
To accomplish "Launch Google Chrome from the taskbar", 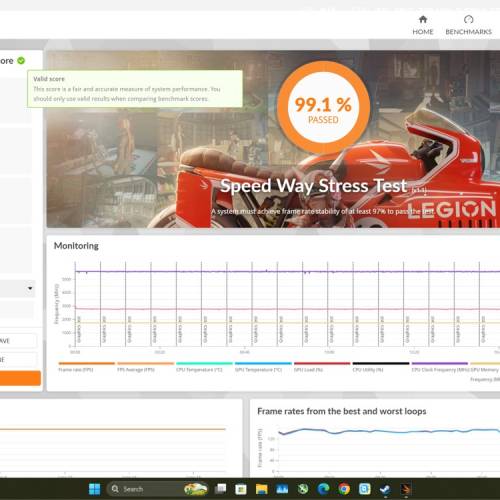I will pyautogui.click(x=344, y=489).
